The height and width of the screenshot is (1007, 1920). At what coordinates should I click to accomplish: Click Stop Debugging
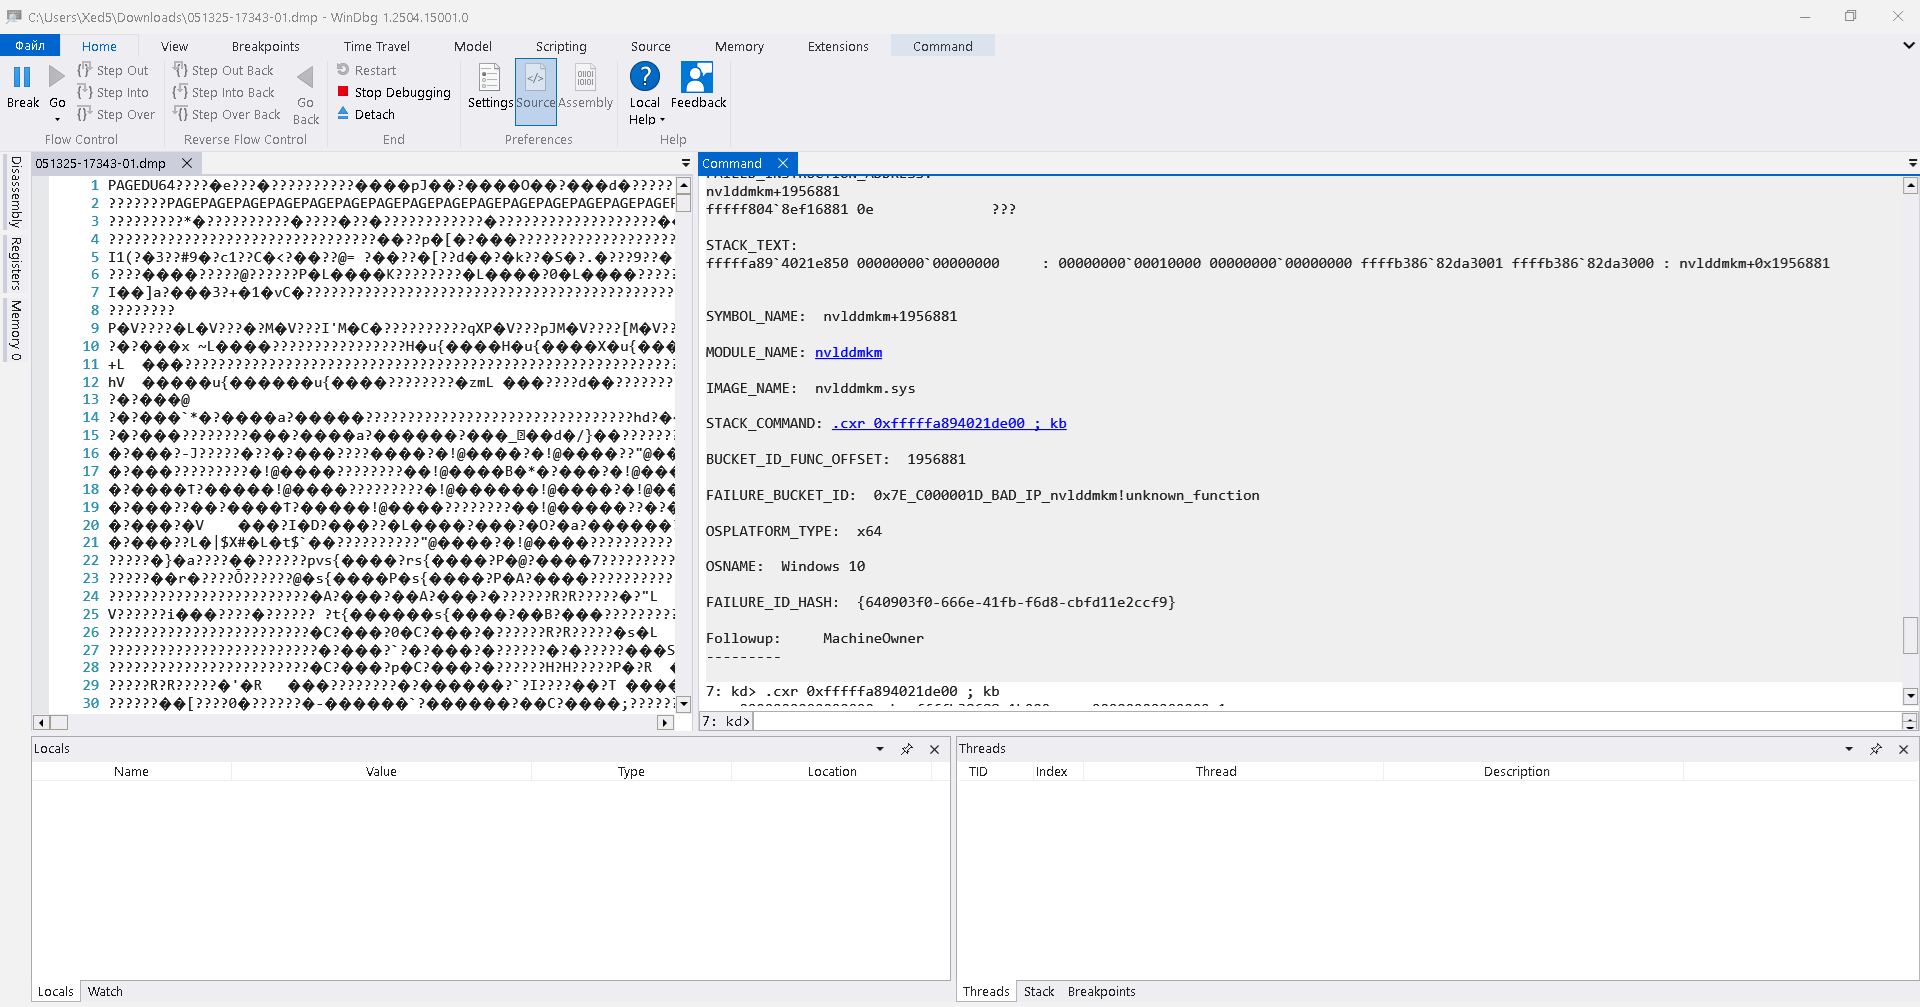pos(394,92)
